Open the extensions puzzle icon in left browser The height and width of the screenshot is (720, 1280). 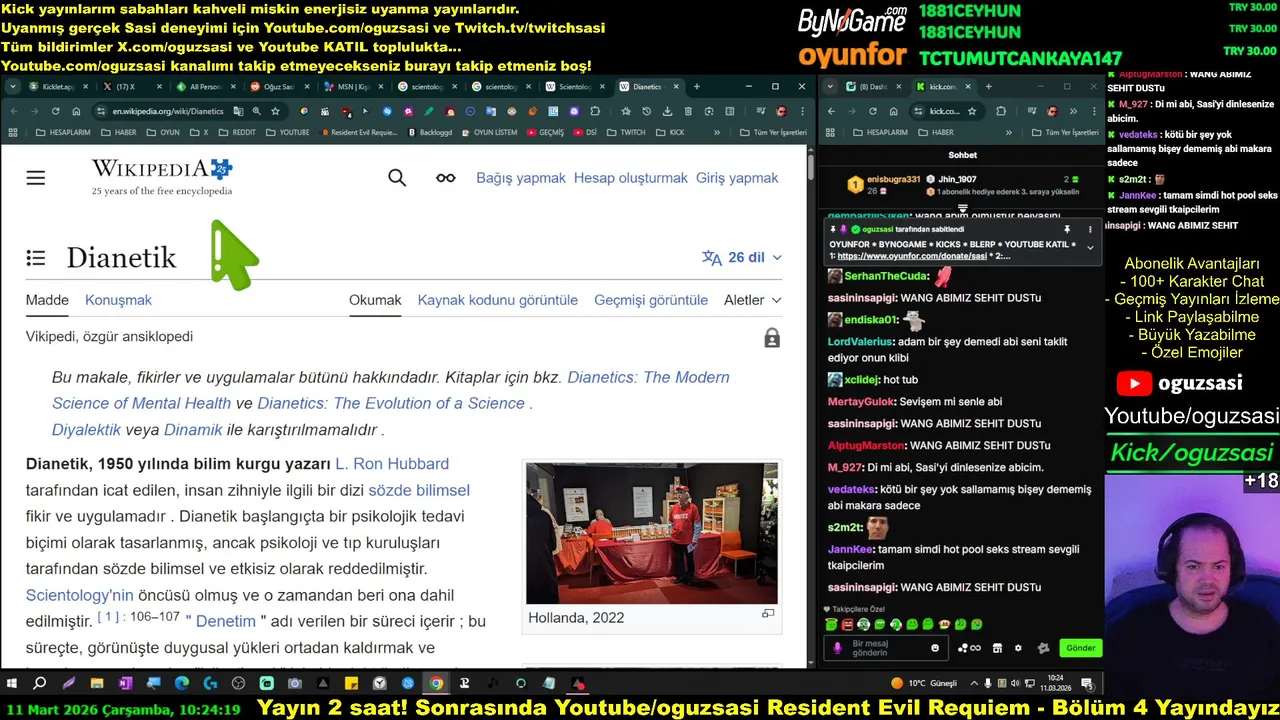click(595, 111)
